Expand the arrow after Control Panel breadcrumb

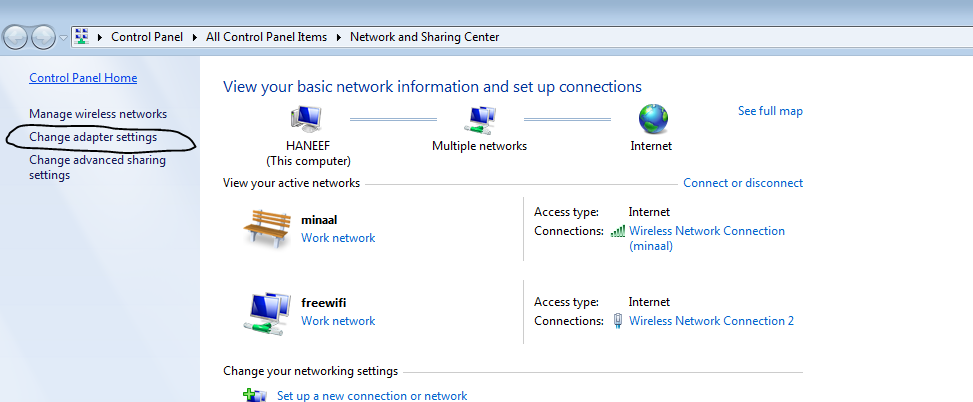coord(194,38)
